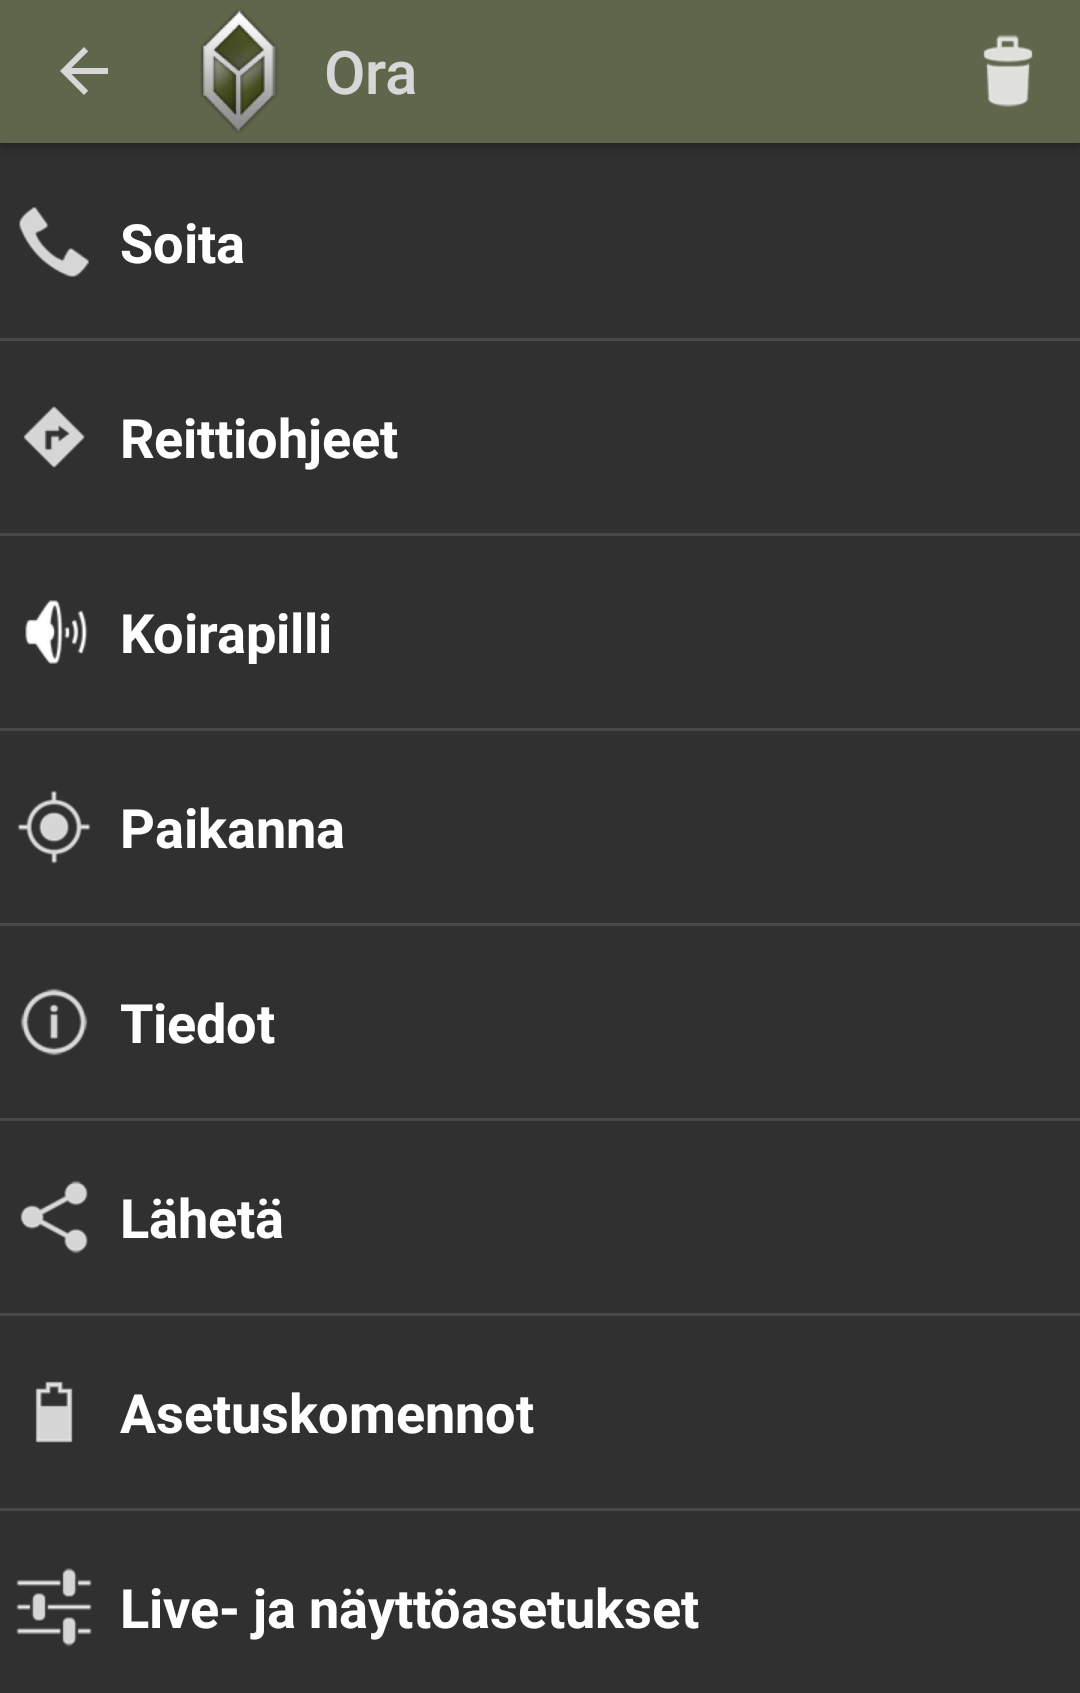Open Asetuskomennot settings commands
This screenshot has width=1080, height=1693.
(x=327, y=1415)
